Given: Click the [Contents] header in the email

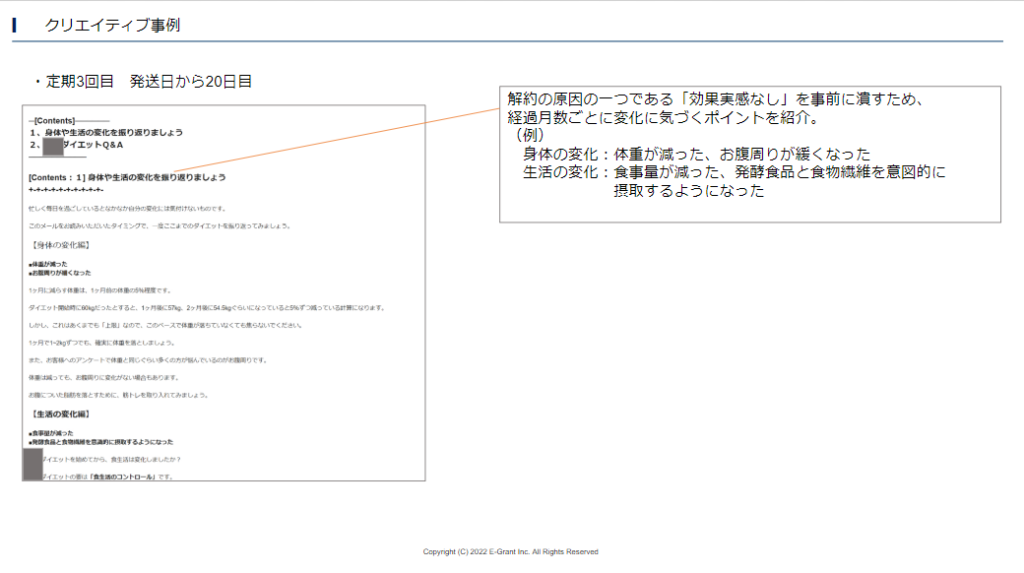Looking at the screenshot, I should tap(54, 120).
